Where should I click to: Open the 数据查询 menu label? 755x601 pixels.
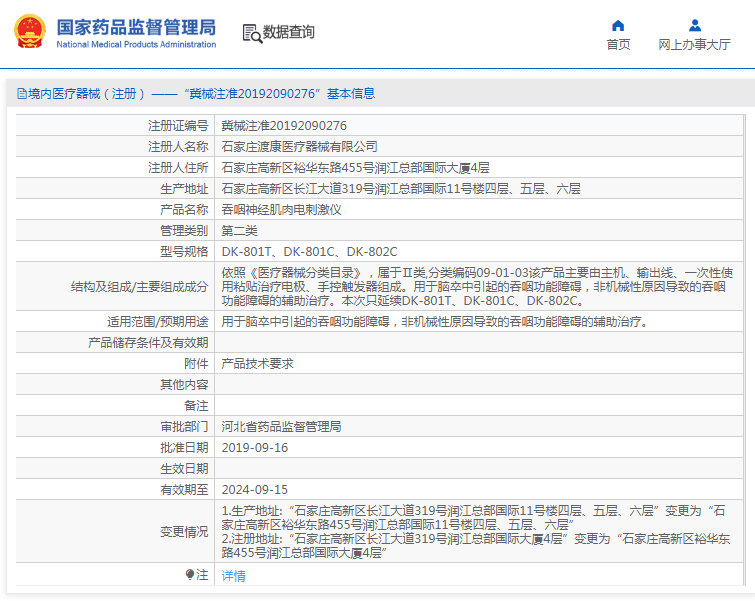click(x=289, y=32)
